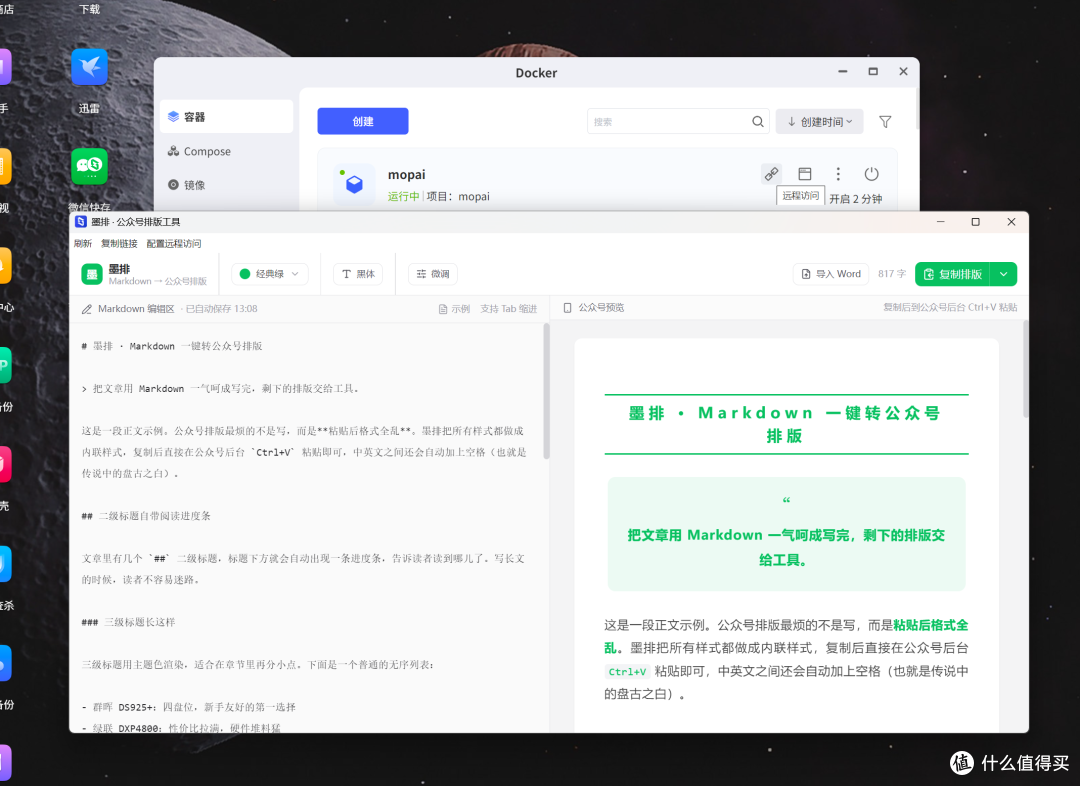The width and height of the screenshot is (1080, 786).
Task: Click the green quote block in preview
Action: (786, 535)
